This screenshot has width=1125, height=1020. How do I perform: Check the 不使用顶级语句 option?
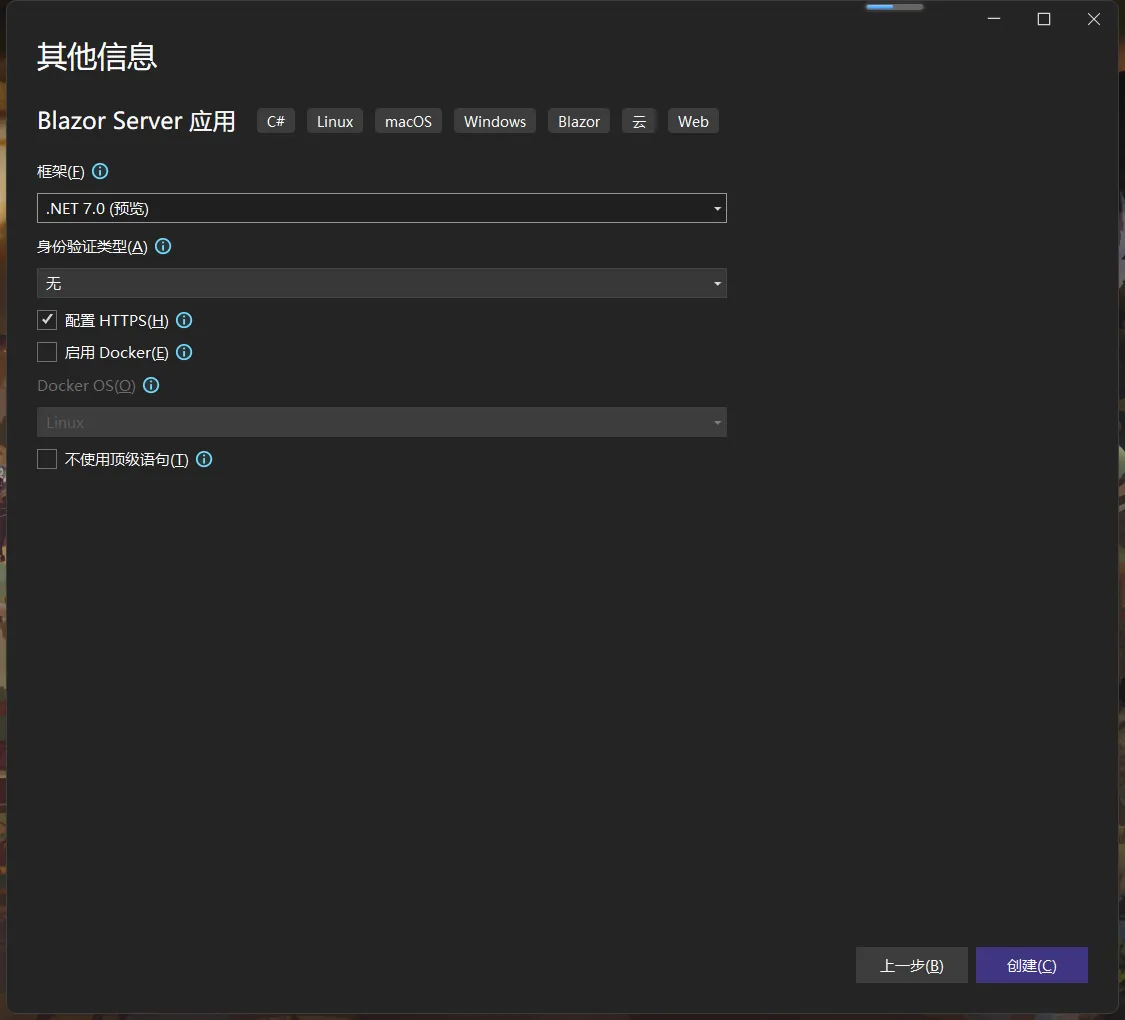point(47,459)
